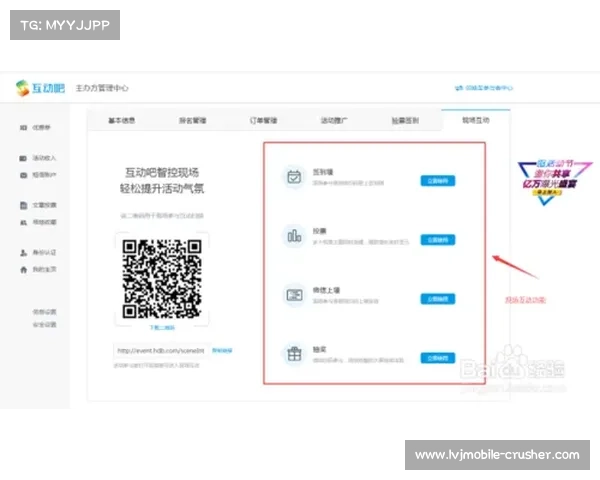Click the switch icon beside top-right link

tap(458, 88)
